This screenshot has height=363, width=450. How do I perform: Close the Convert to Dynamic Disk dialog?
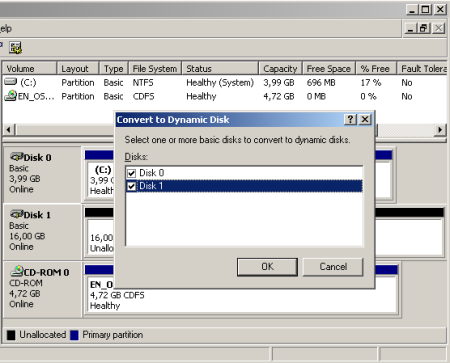click(x=365, y=119)
